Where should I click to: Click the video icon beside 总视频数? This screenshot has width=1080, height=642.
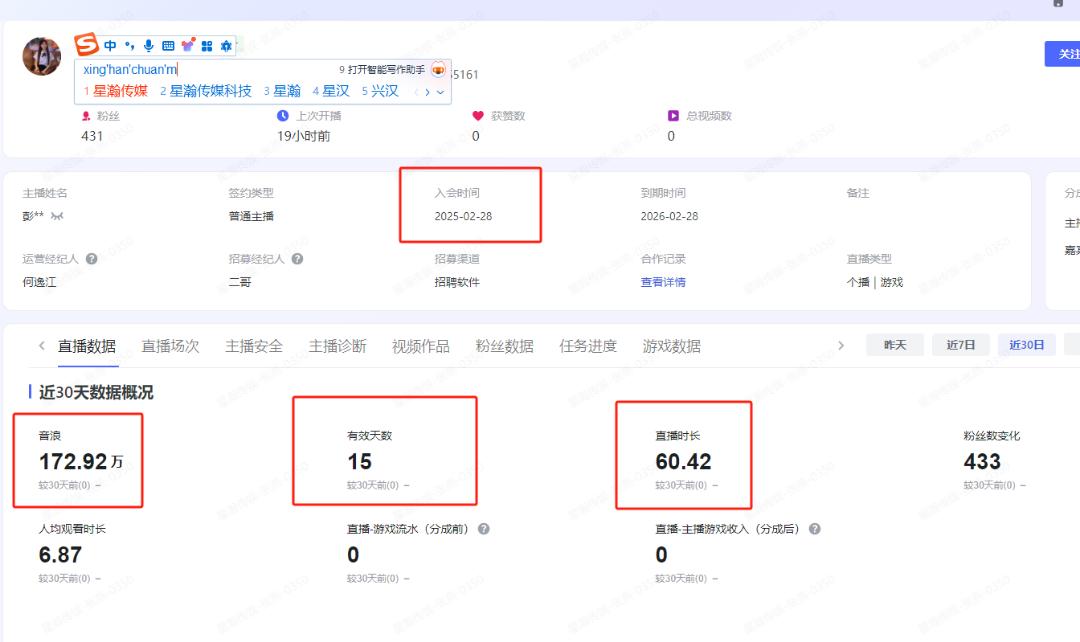click(673, 115)
